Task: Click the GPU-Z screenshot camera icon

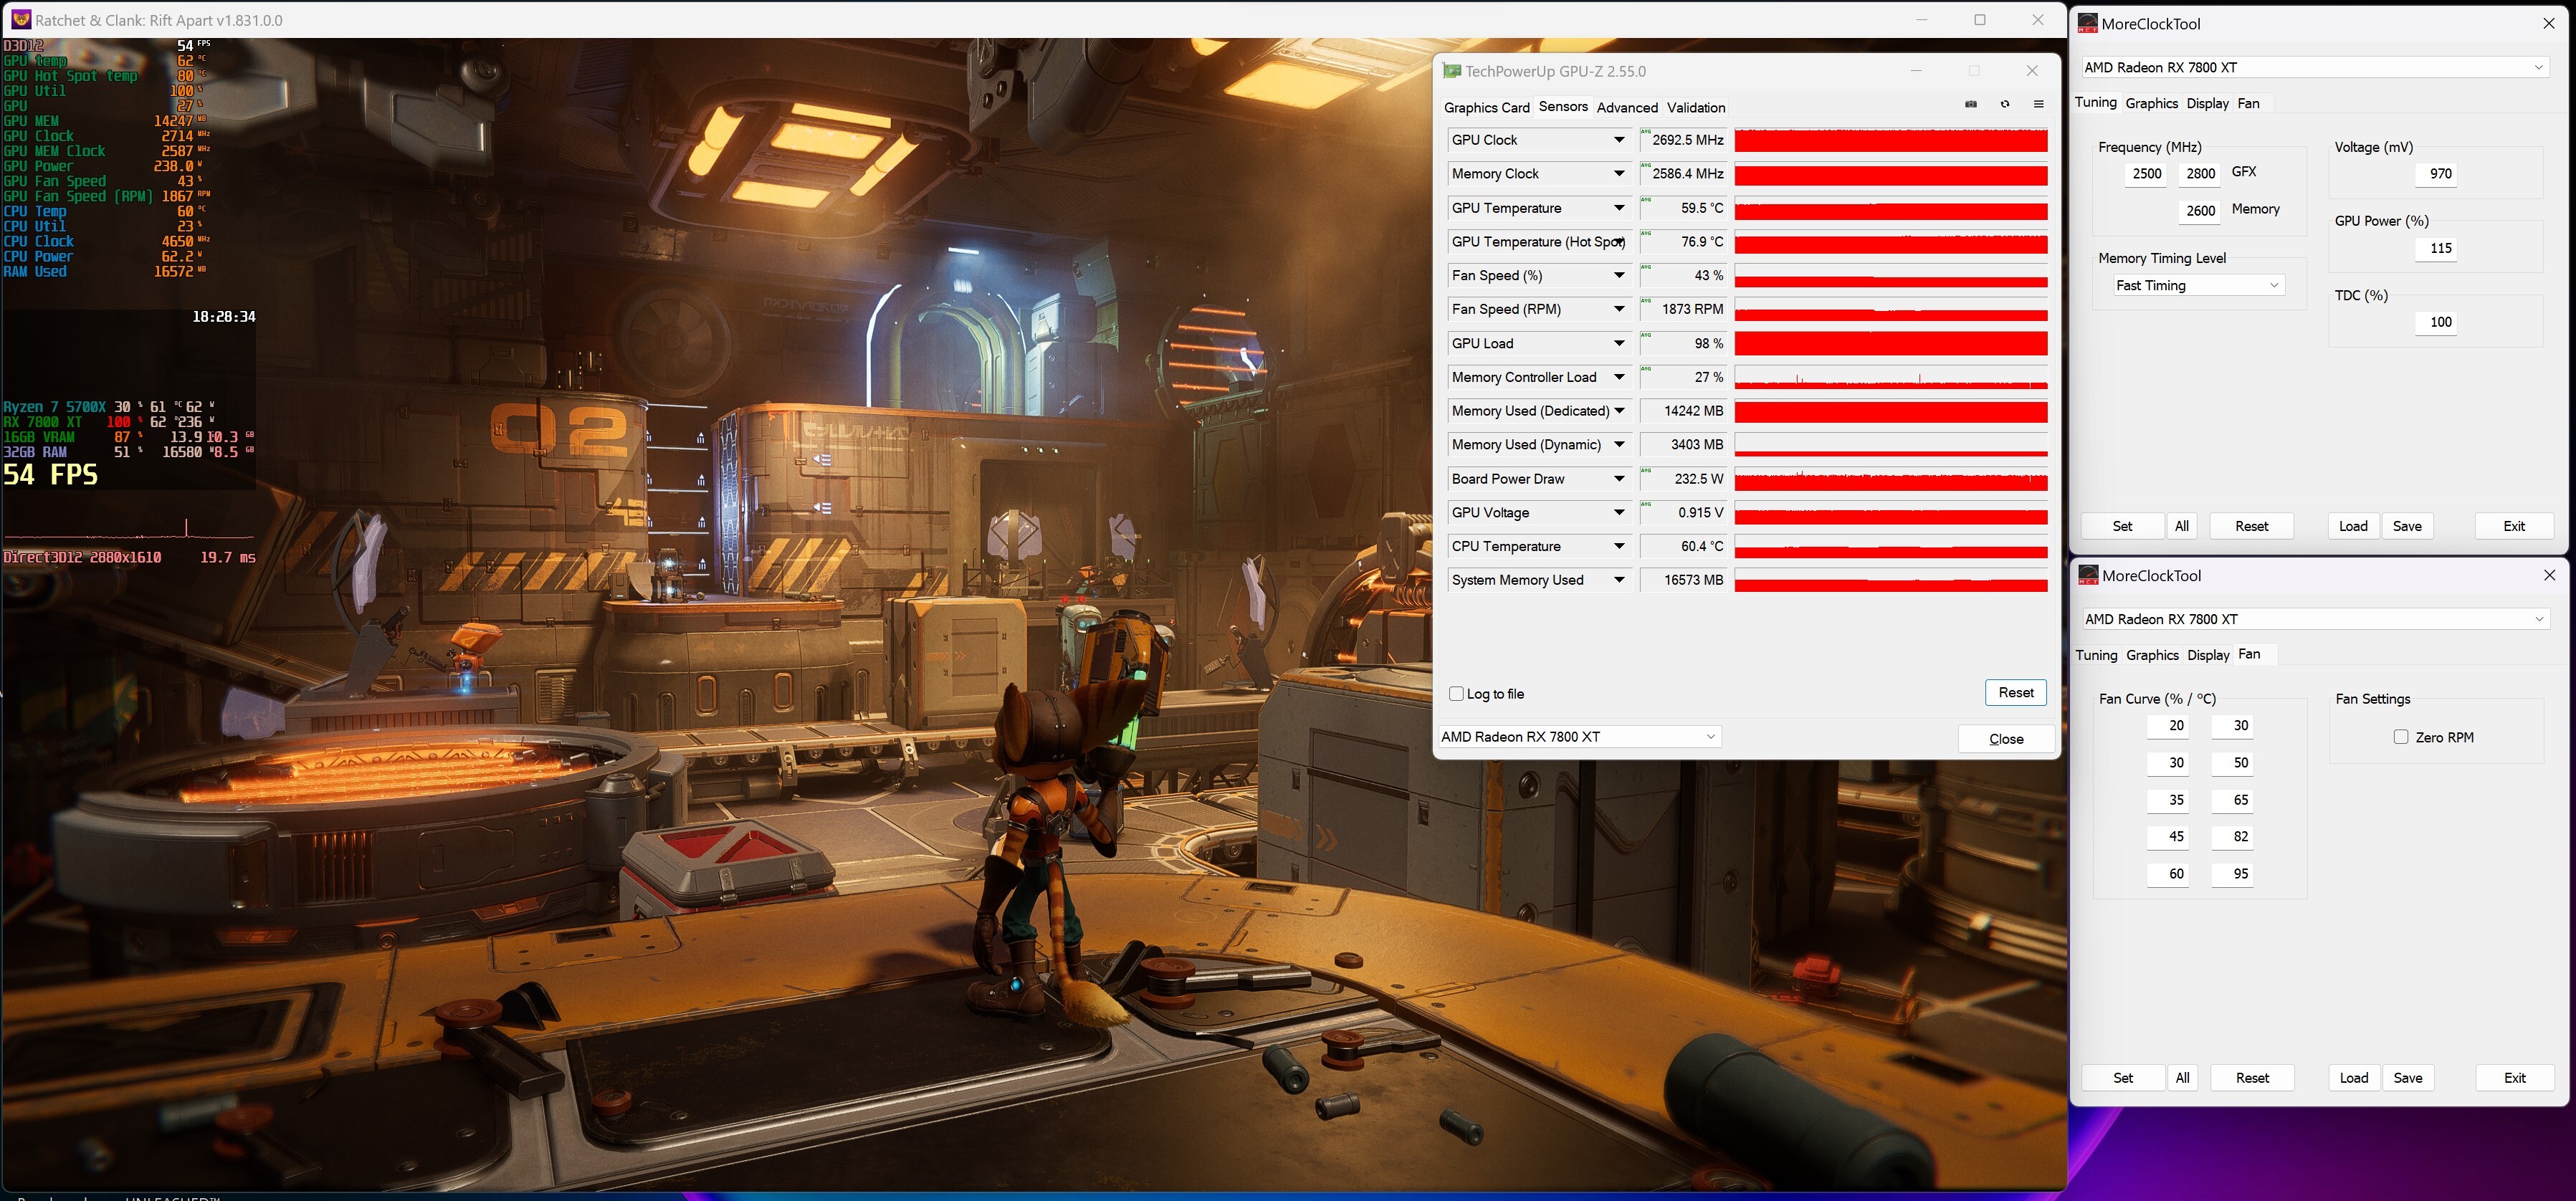Action: 1971,104
